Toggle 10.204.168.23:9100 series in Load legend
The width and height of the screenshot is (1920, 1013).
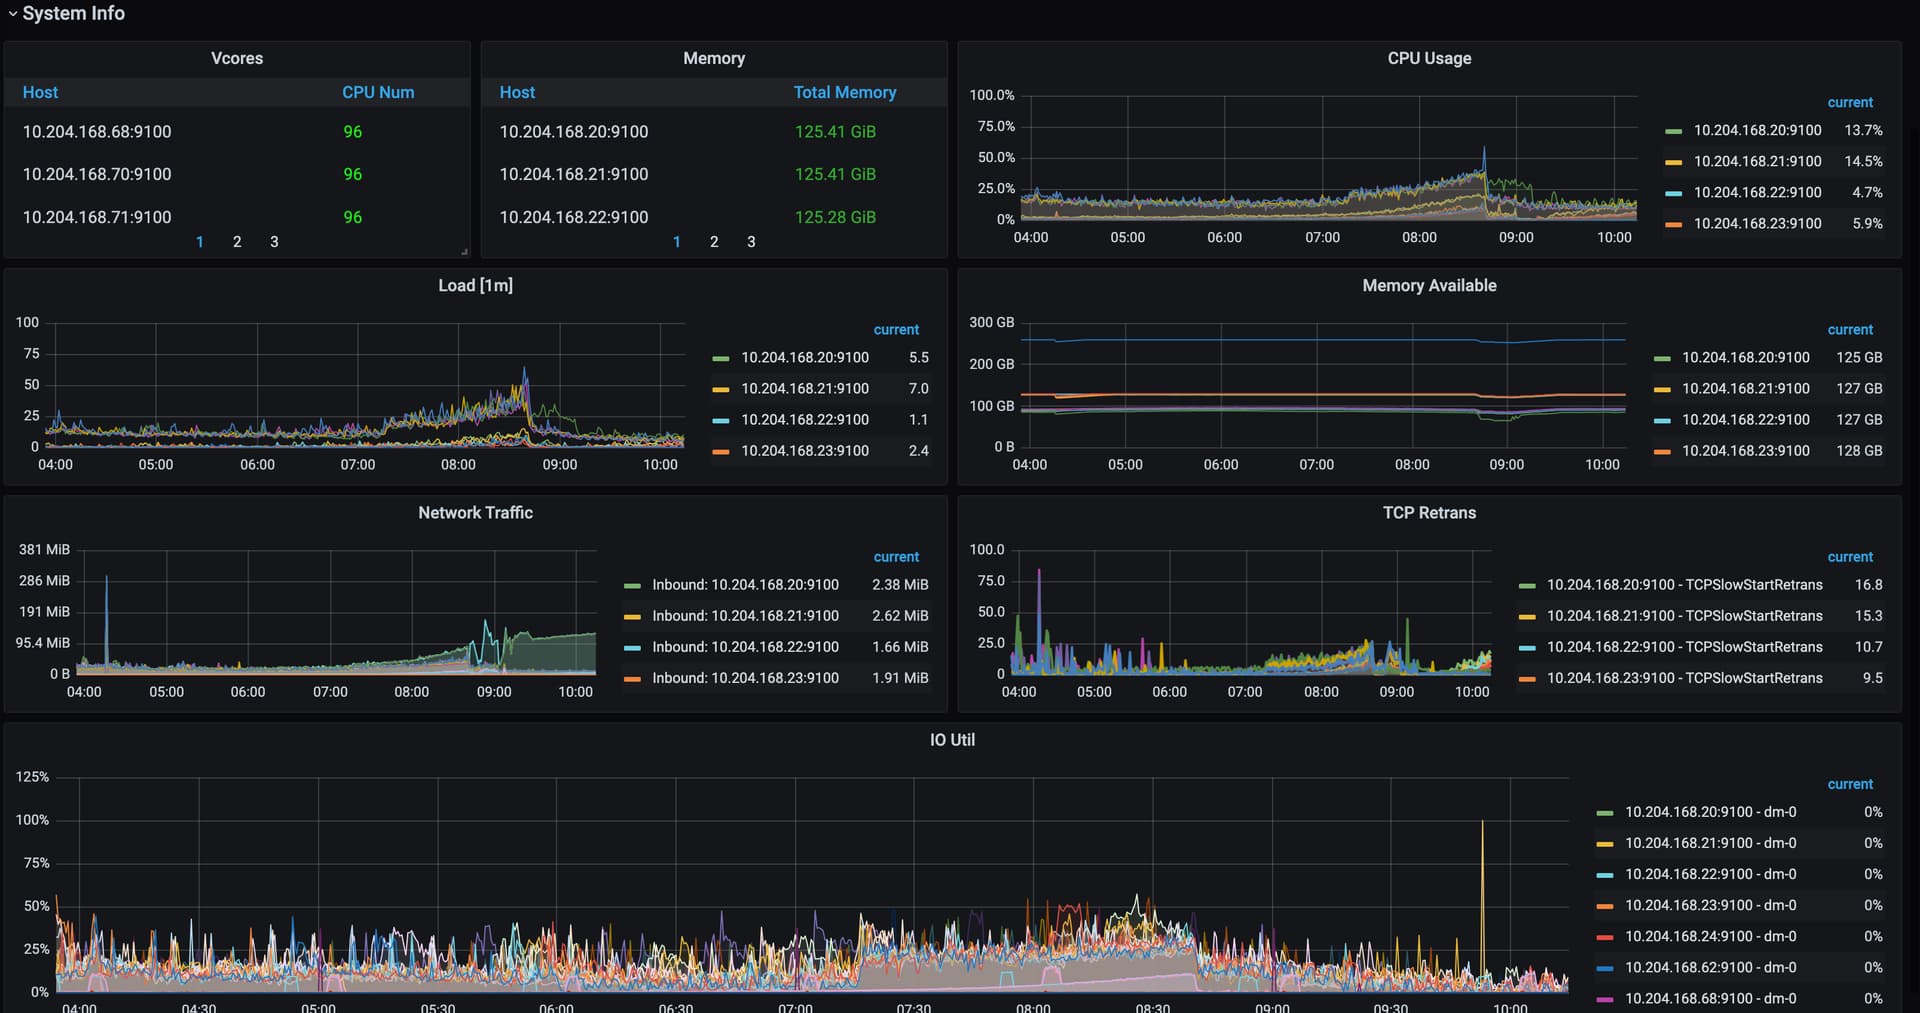[804, 451]
